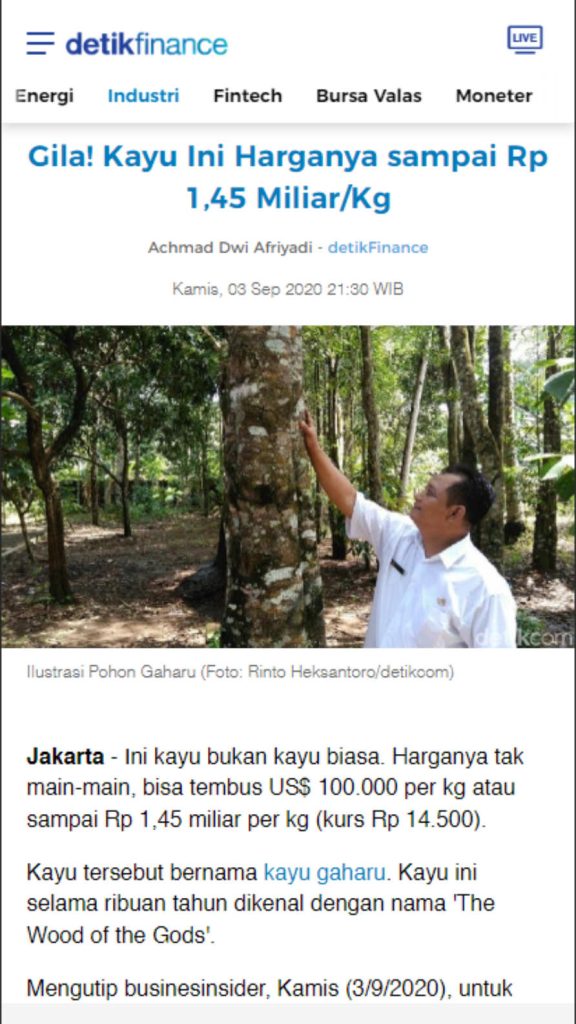
Task: Click the bold Jakarta dateline
Action: [x=65, y=757]
